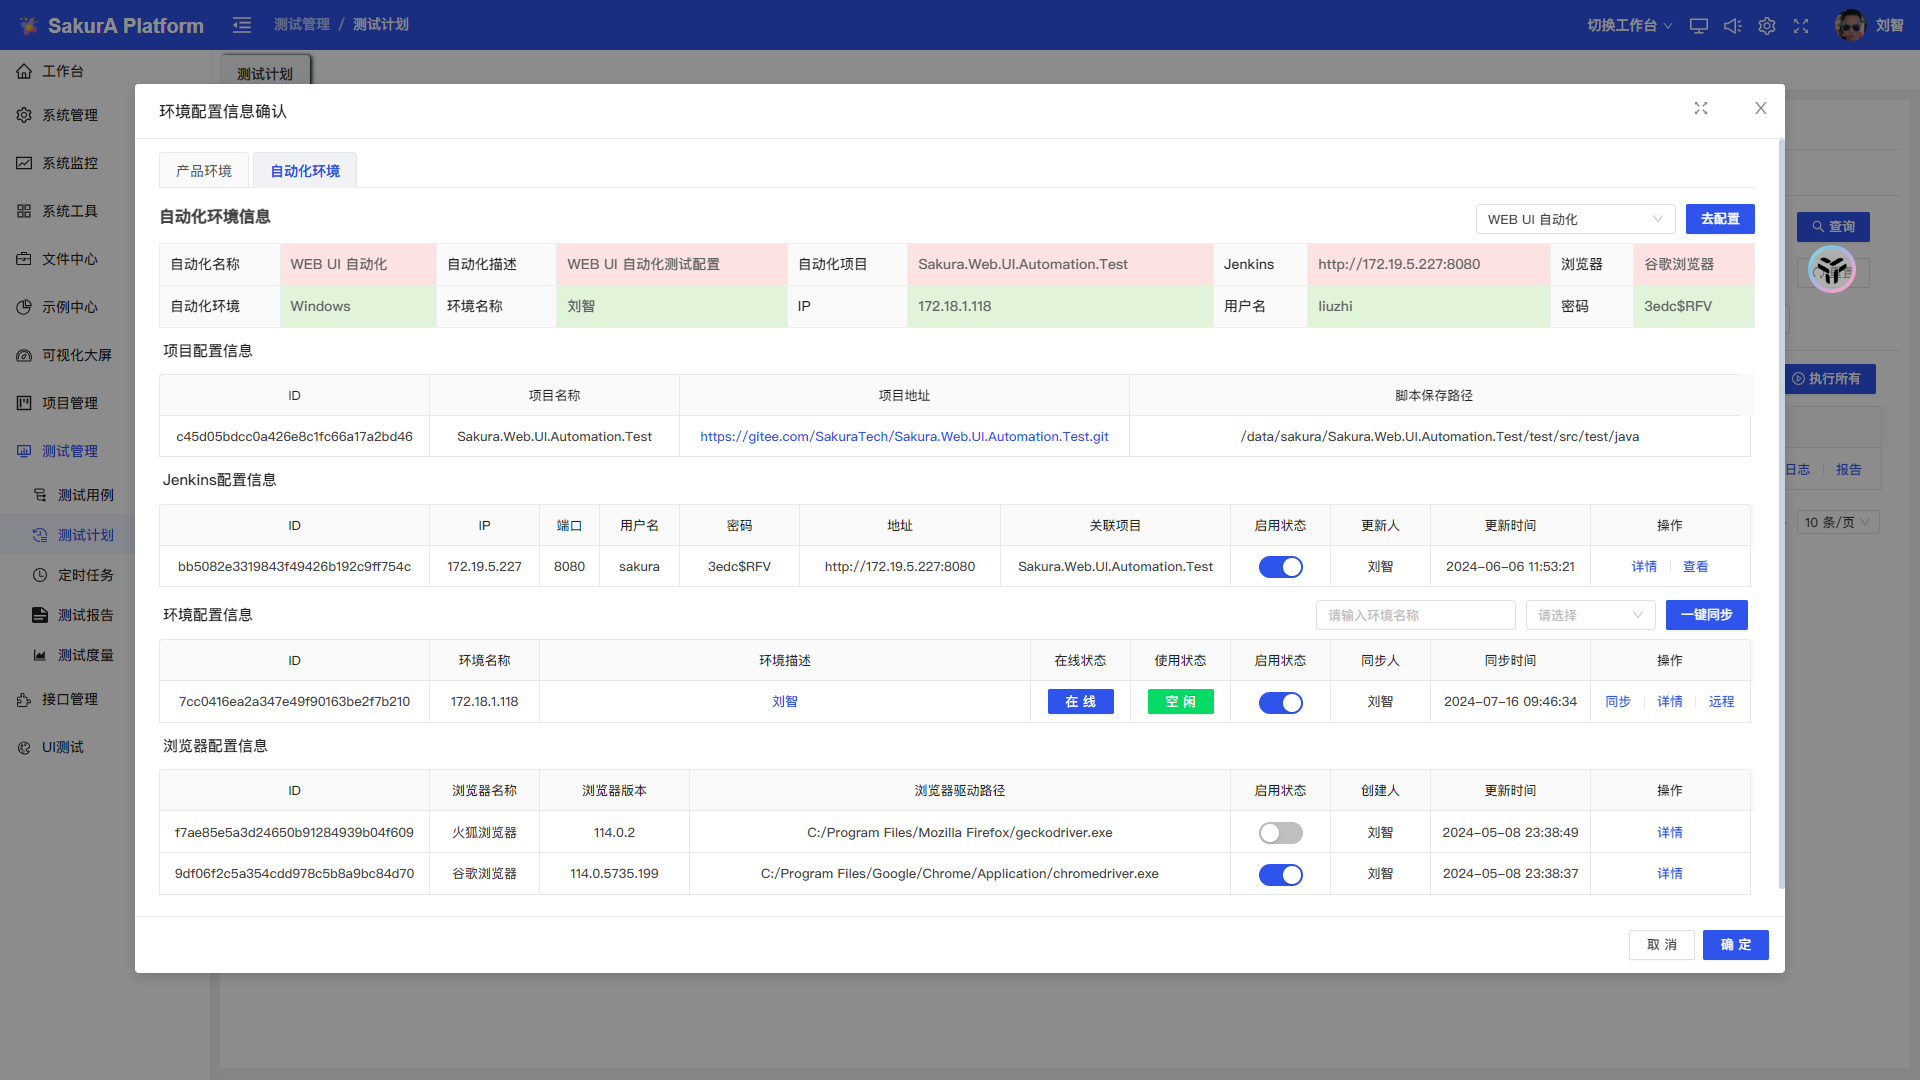Open 测试报告 document icon
1920x1080 pixels.
[40, 615]
